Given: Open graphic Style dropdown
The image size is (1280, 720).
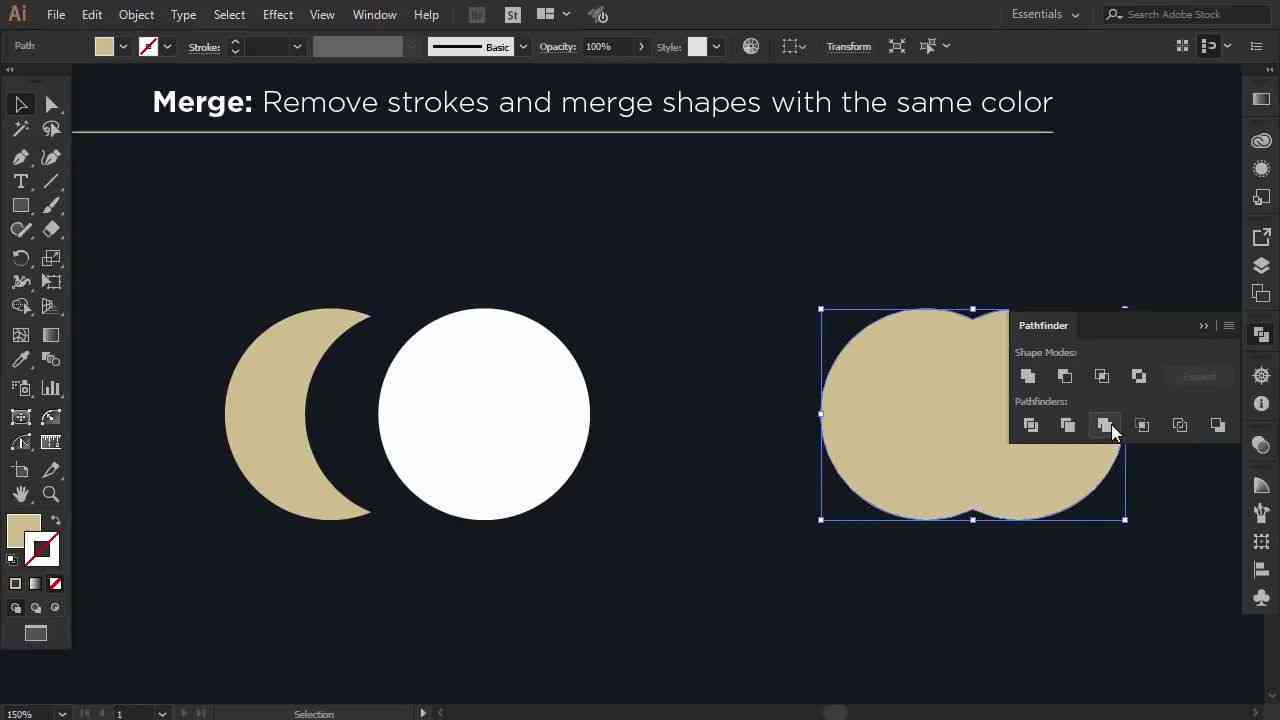Looking at the screenshot, I should 716,47.
